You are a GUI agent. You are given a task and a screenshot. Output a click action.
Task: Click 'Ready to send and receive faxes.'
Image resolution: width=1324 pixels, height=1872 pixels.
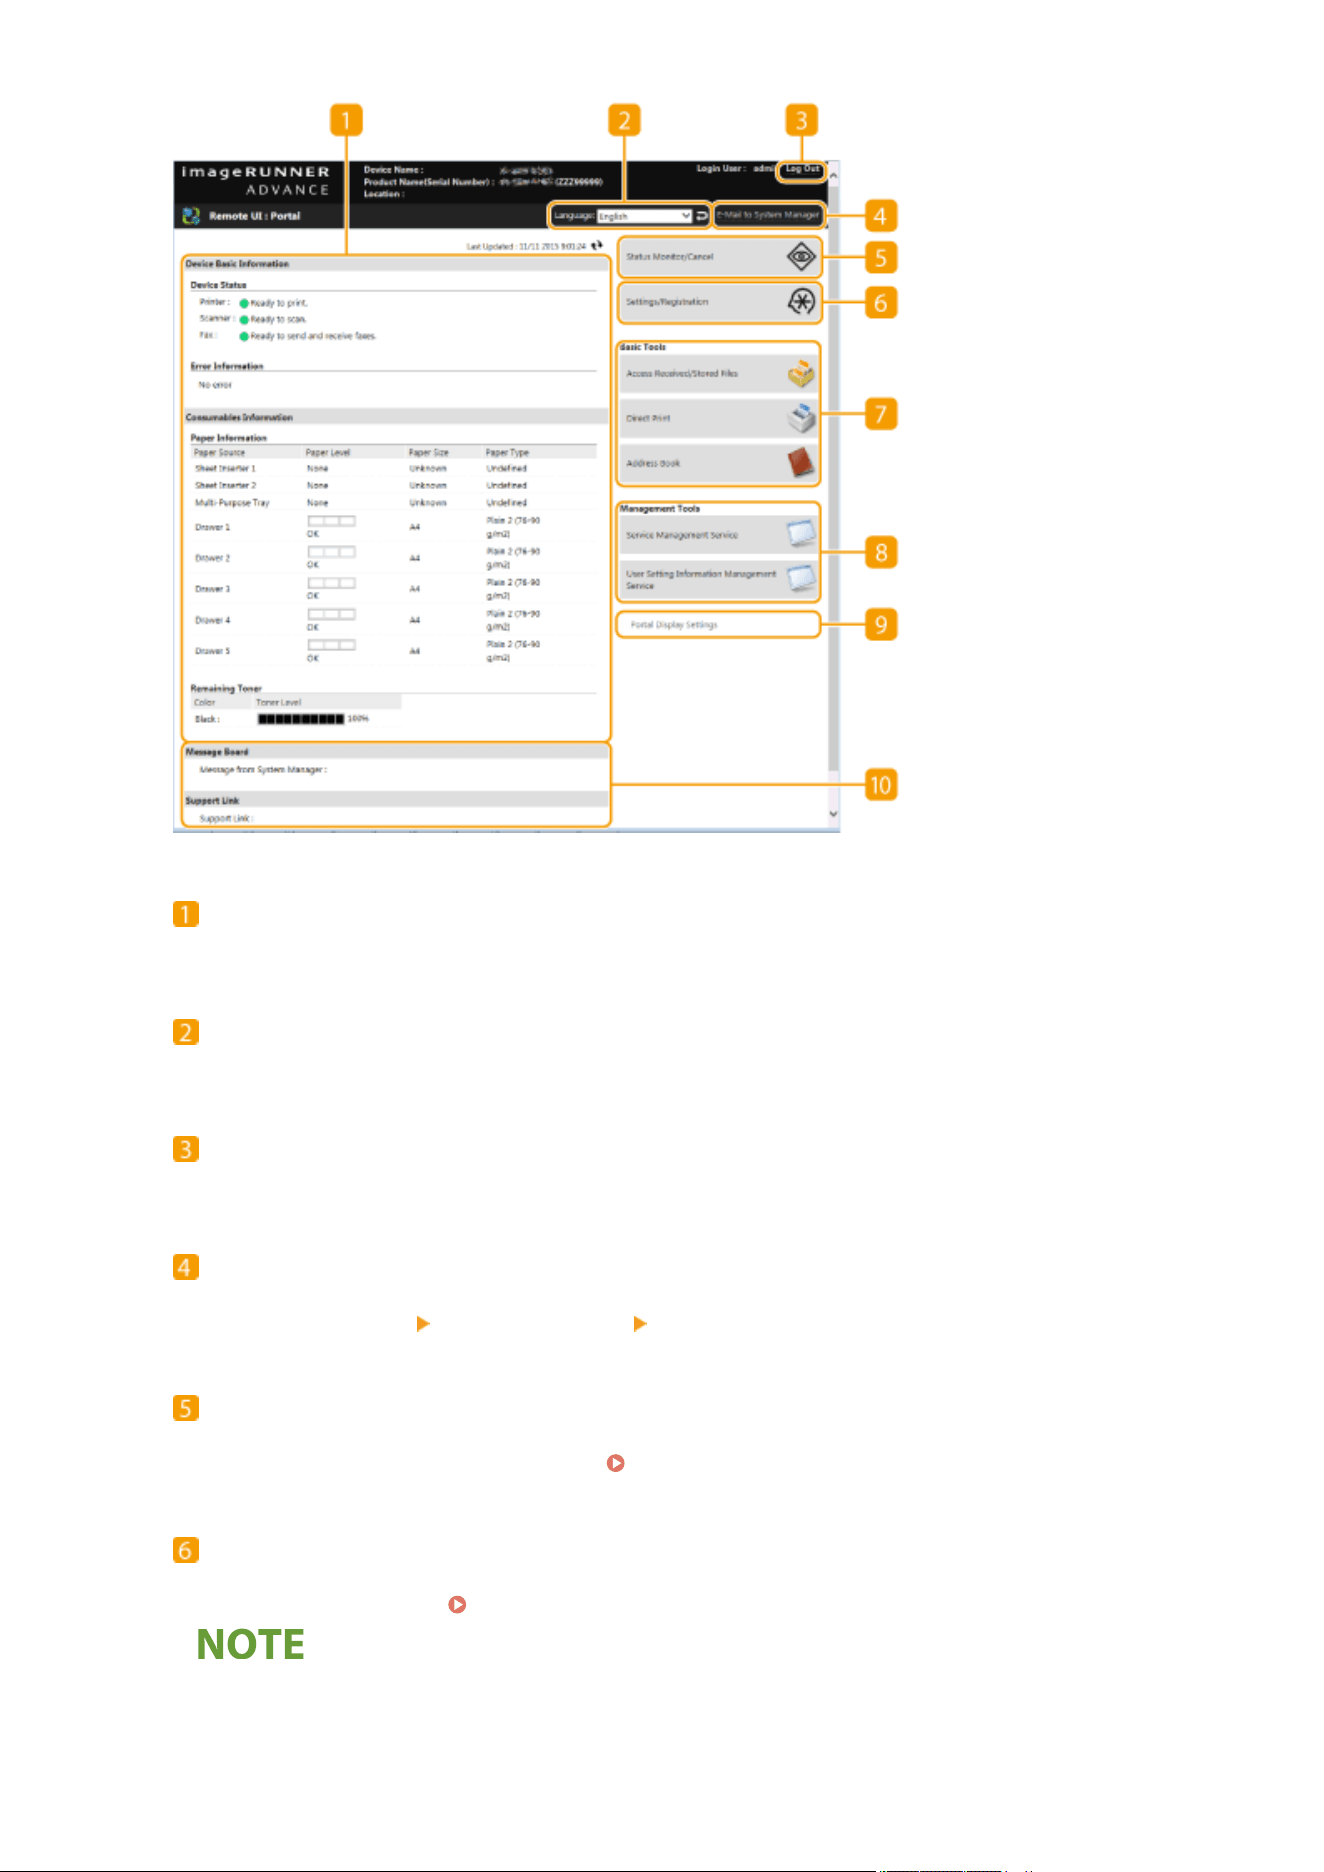click(313, 337)
